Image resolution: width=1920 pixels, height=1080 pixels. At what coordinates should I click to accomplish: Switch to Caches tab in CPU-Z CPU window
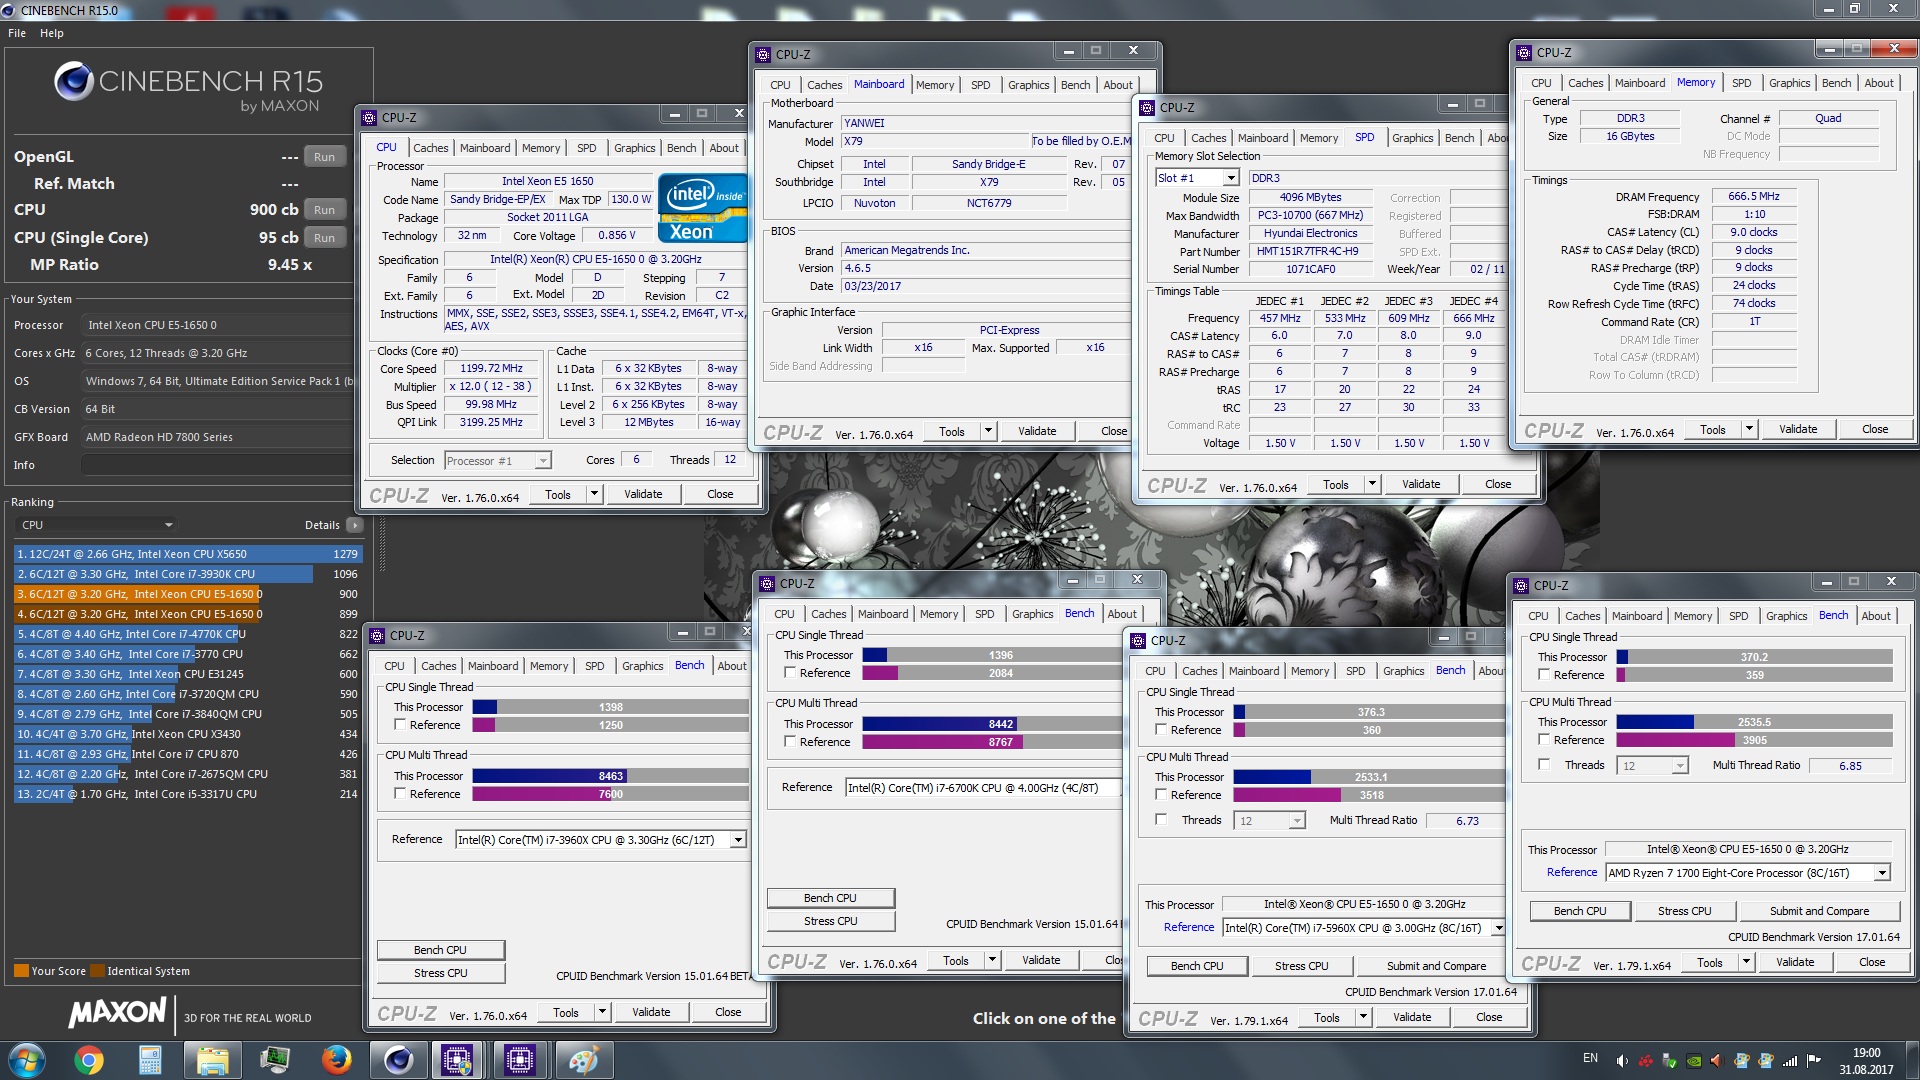coord(430,148)
